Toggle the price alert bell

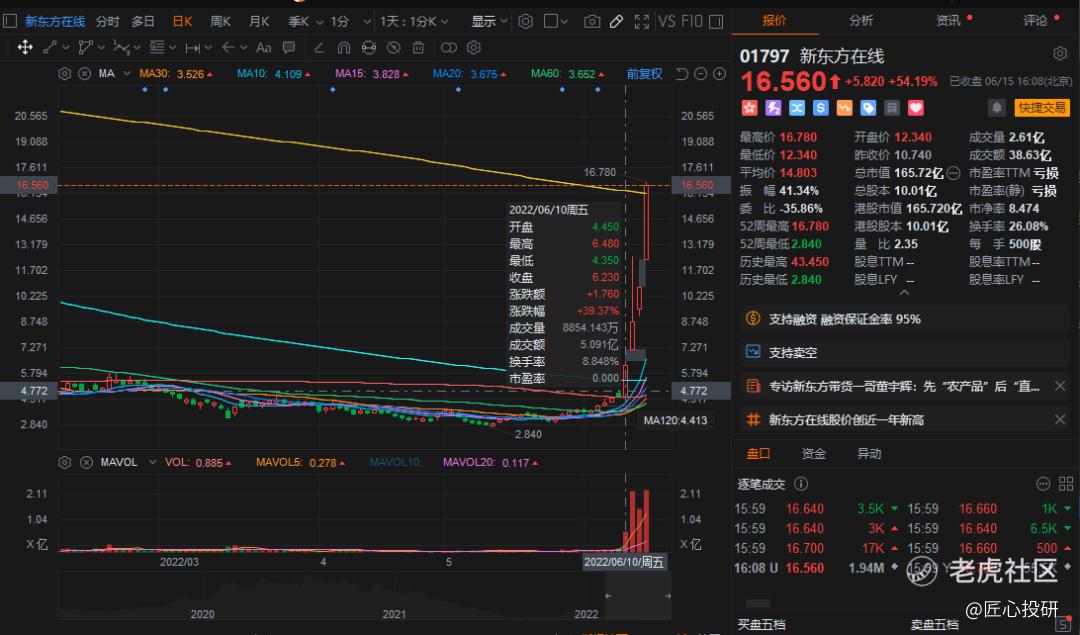[997, 108]
